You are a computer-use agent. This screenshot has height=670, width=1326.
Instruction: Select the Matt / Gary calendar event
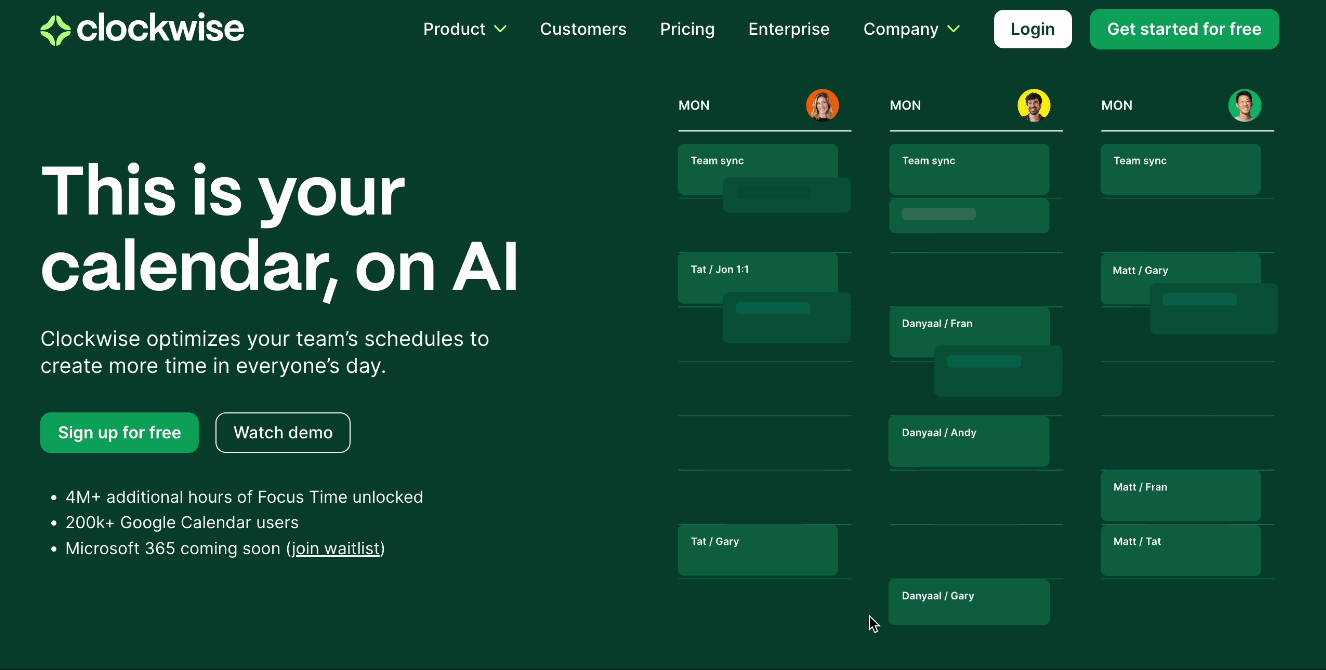click(x=1180, y=278)
